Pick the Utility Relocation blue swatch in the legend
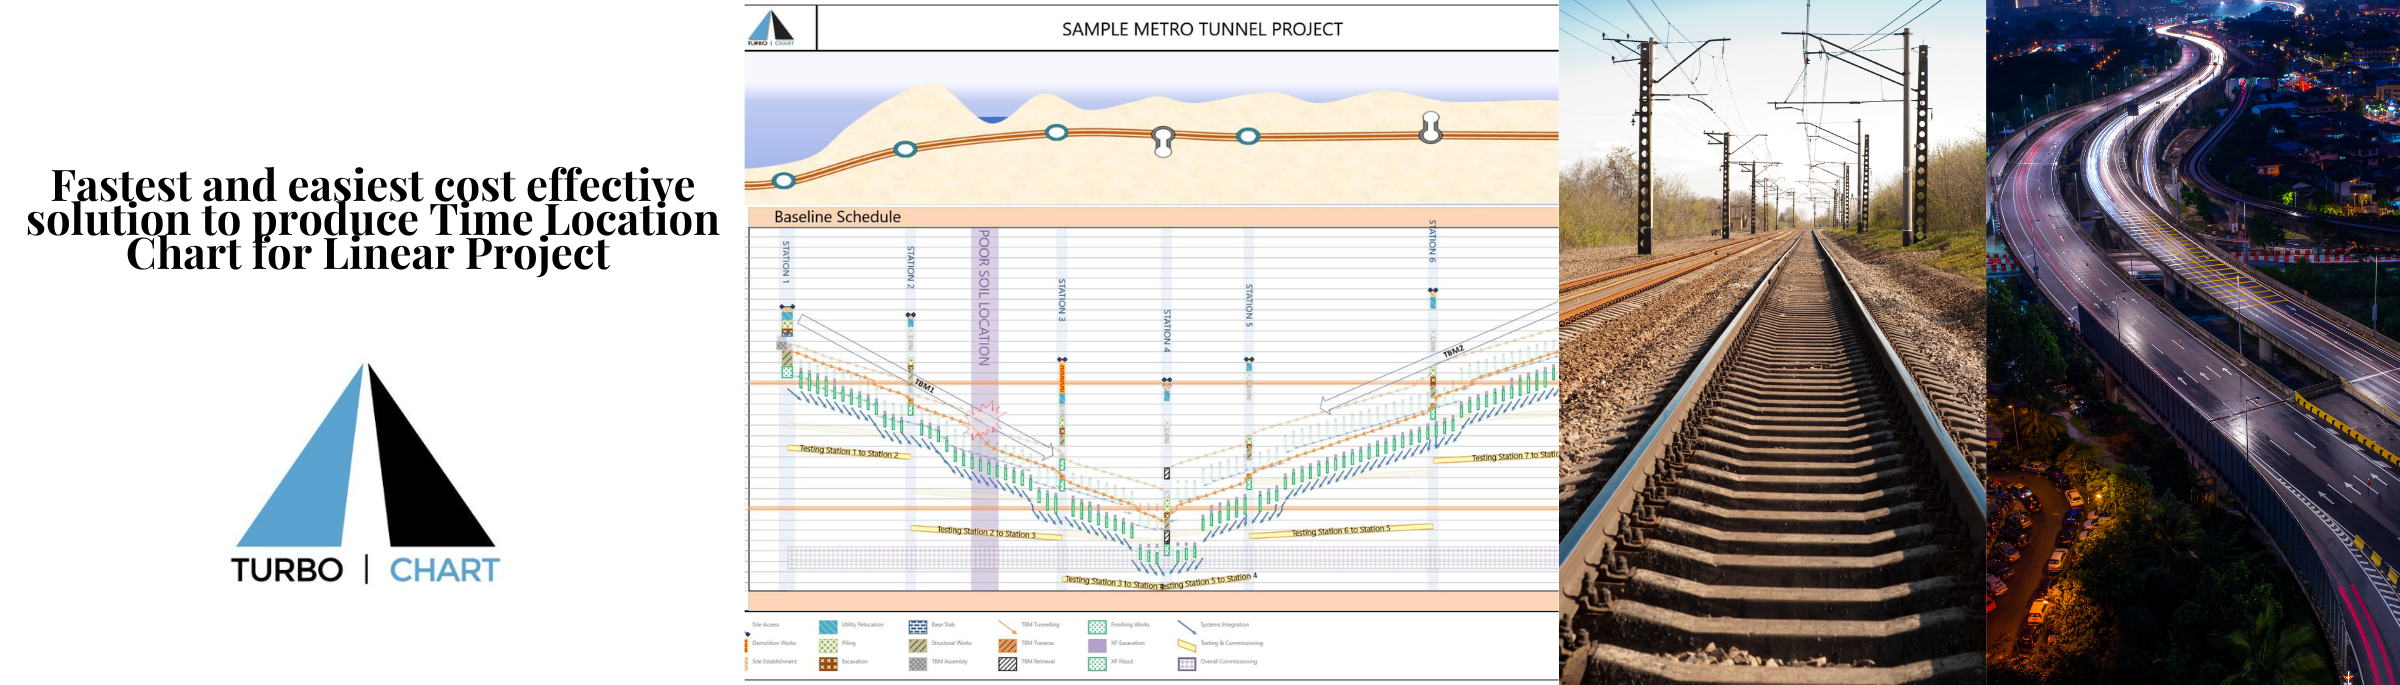The height and width of the screenshot is (685, 2400). coord(828,627)
